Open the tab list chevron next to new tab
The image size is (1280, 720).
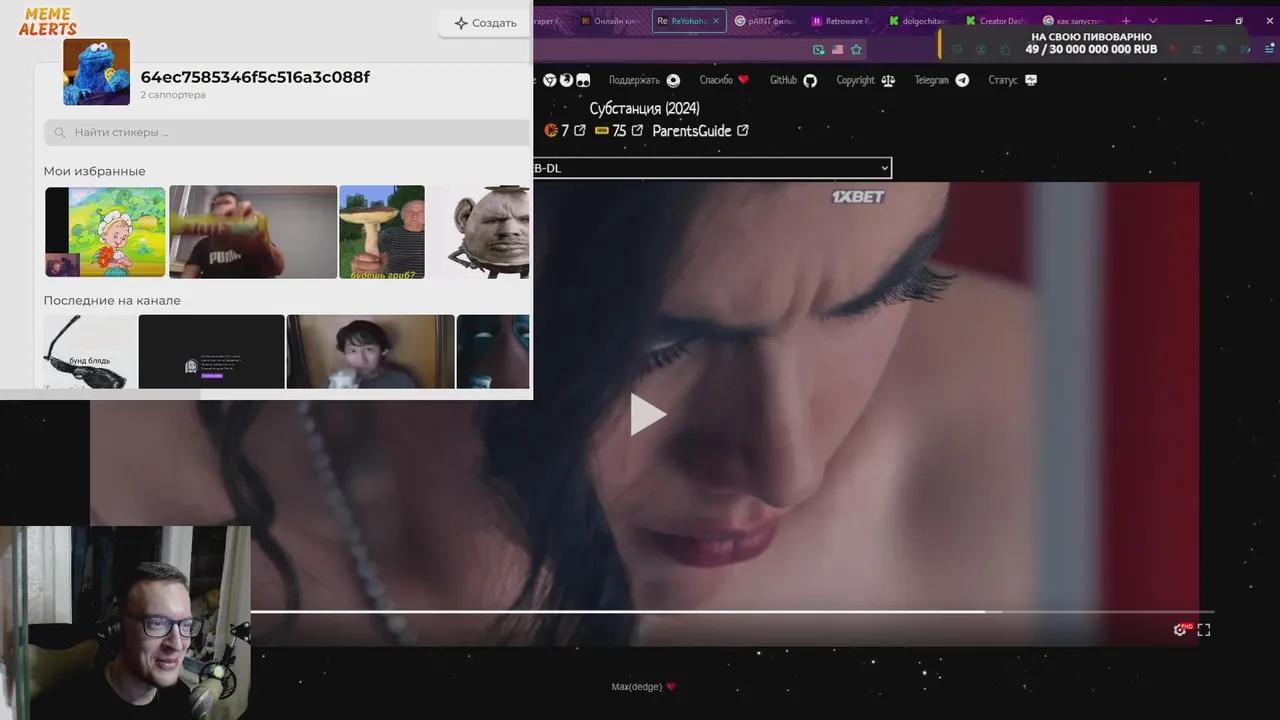tap(1152, 20)
